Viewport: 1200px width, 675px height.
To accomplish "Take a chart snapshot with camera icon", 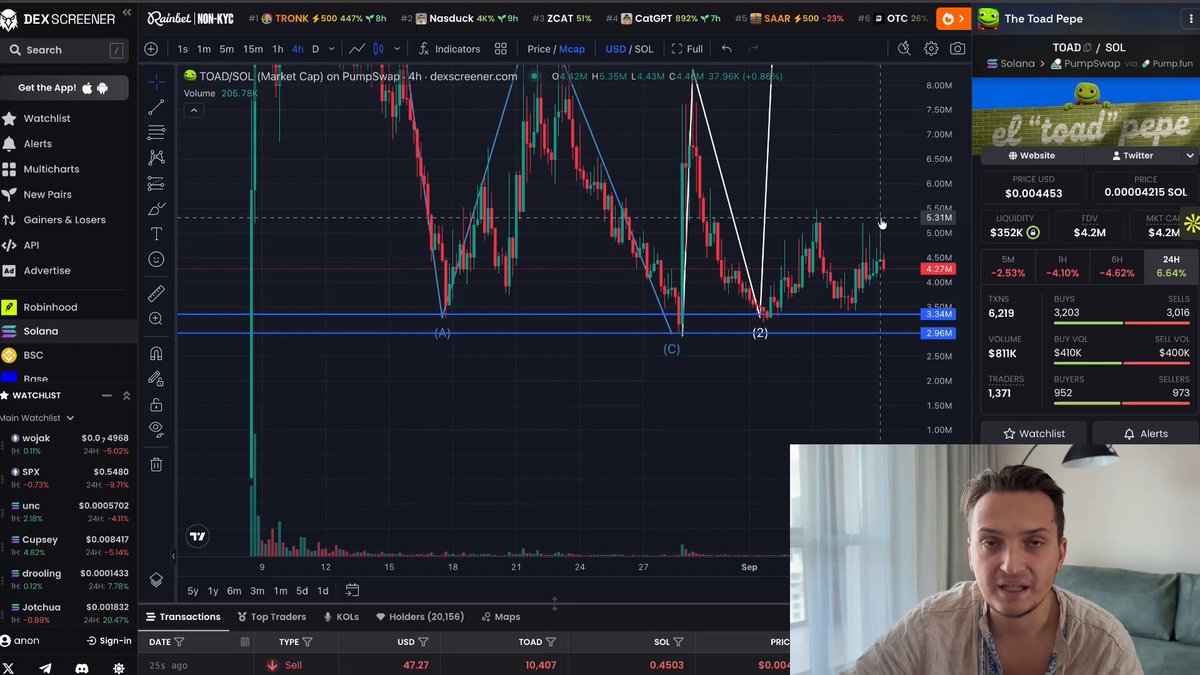I will point(958,49).
